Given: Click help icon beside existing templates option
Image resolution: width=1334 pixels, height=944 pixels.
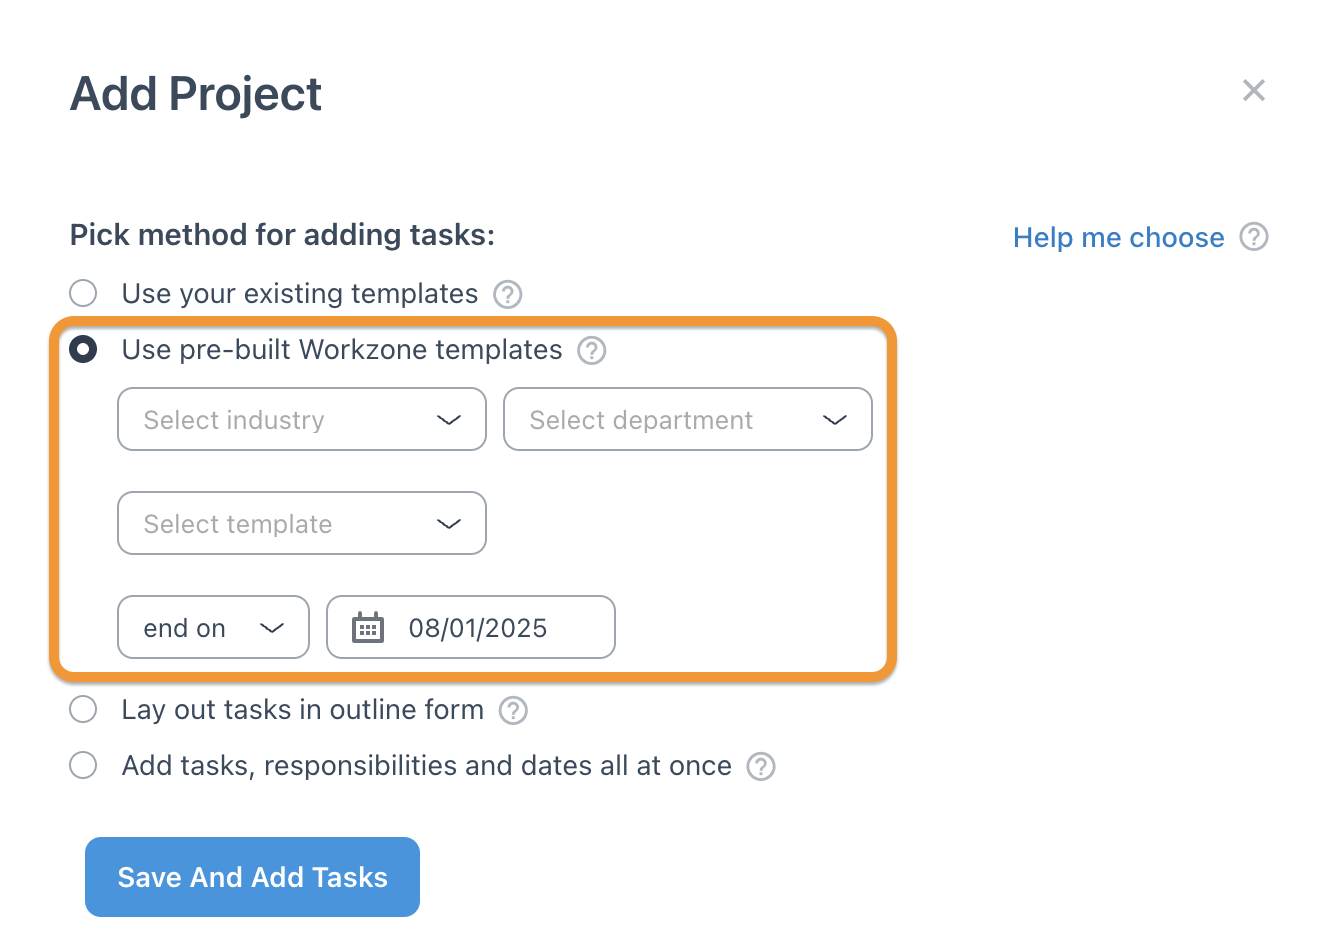Looking at the screenshot, I should click(508, 294).
